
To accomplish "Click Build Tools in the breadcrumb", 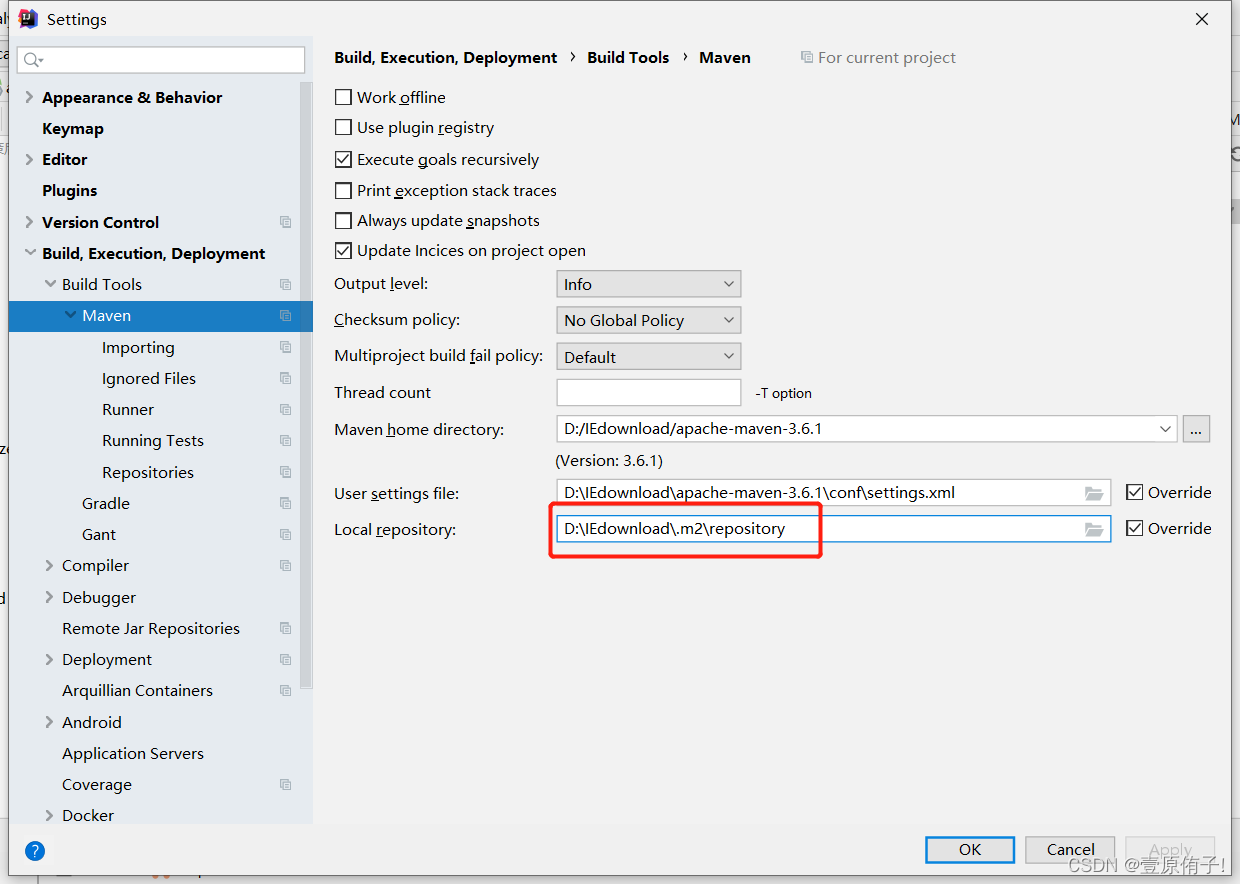I will coord(628,57).
